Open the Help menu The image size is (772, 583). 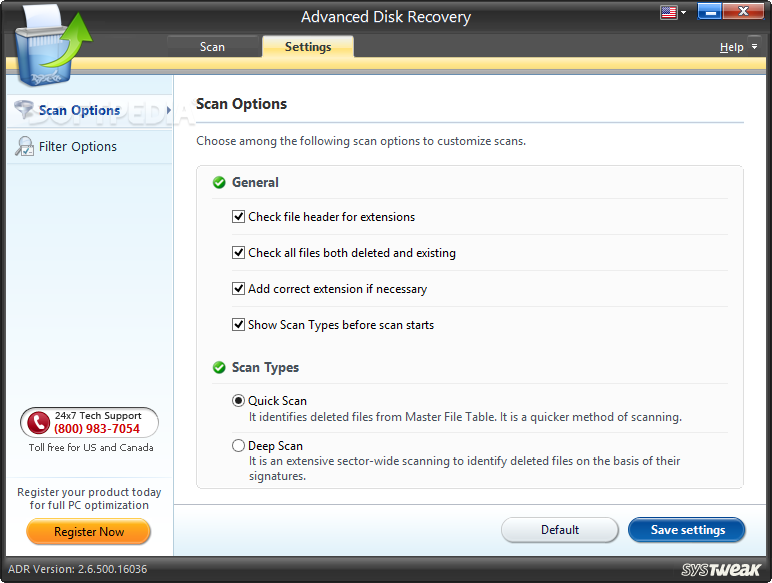click(731, 47)
